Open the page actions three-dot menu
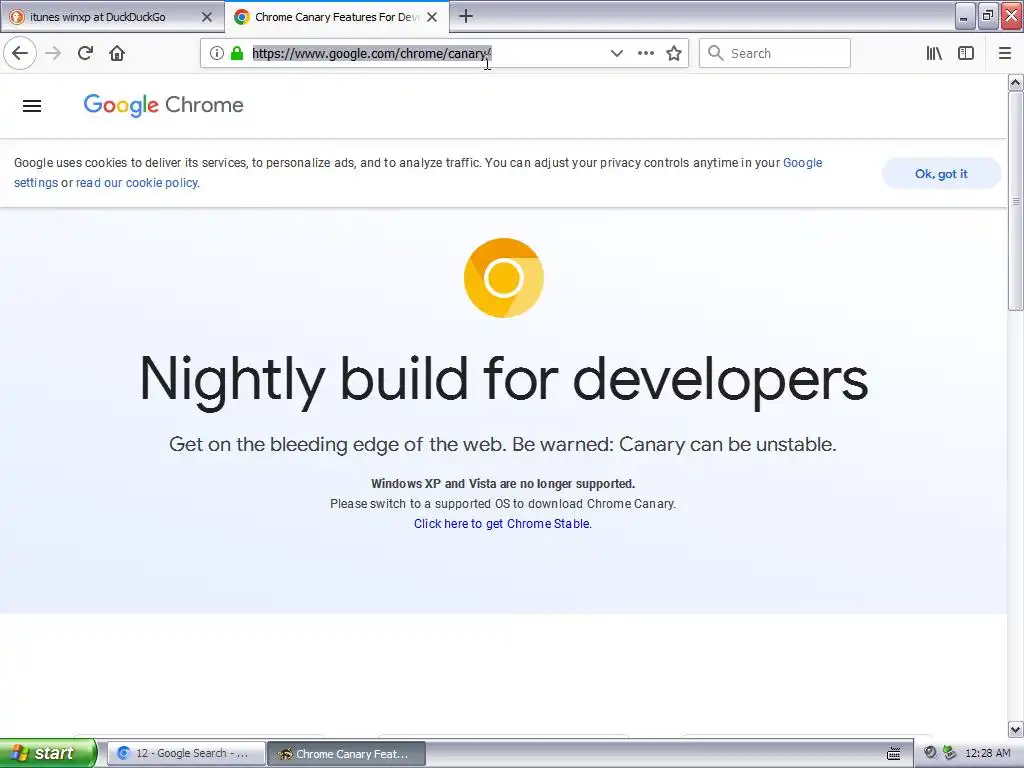The width and height of the screenshot is (1024, 768). tap(645, 53)
